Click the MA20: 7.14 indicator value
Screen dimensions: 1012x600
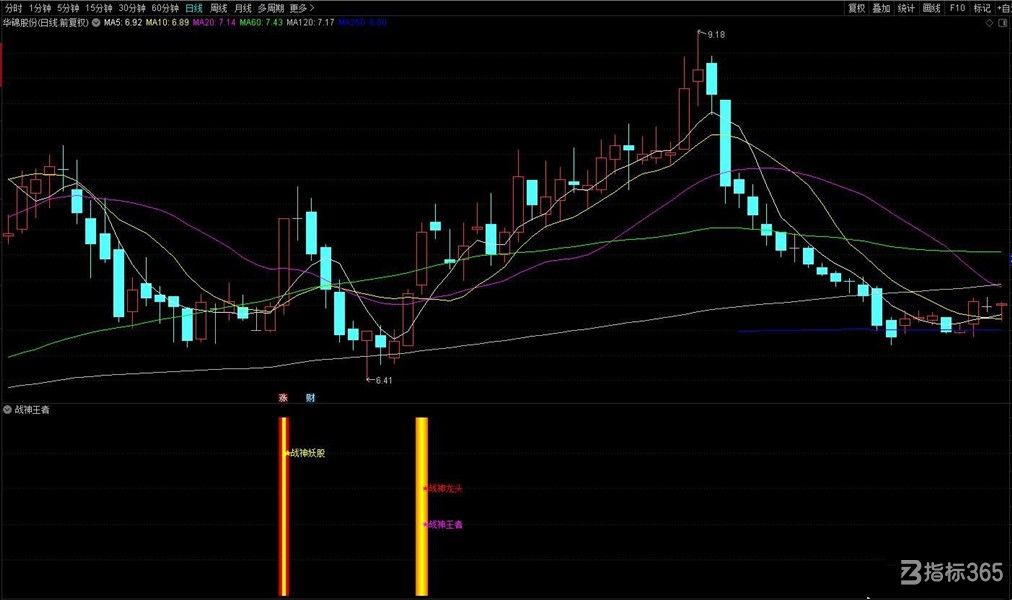point(214,23)
